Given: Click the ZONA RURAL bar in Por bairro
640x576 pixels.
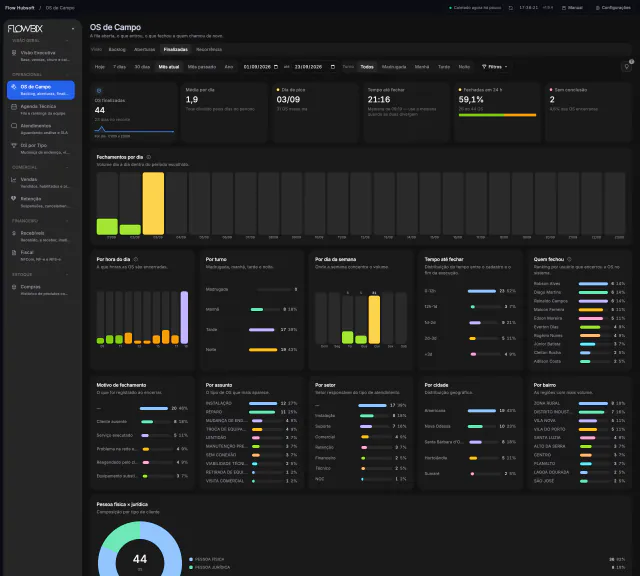Looking at the screenshot, I should (x=593, y=403).
